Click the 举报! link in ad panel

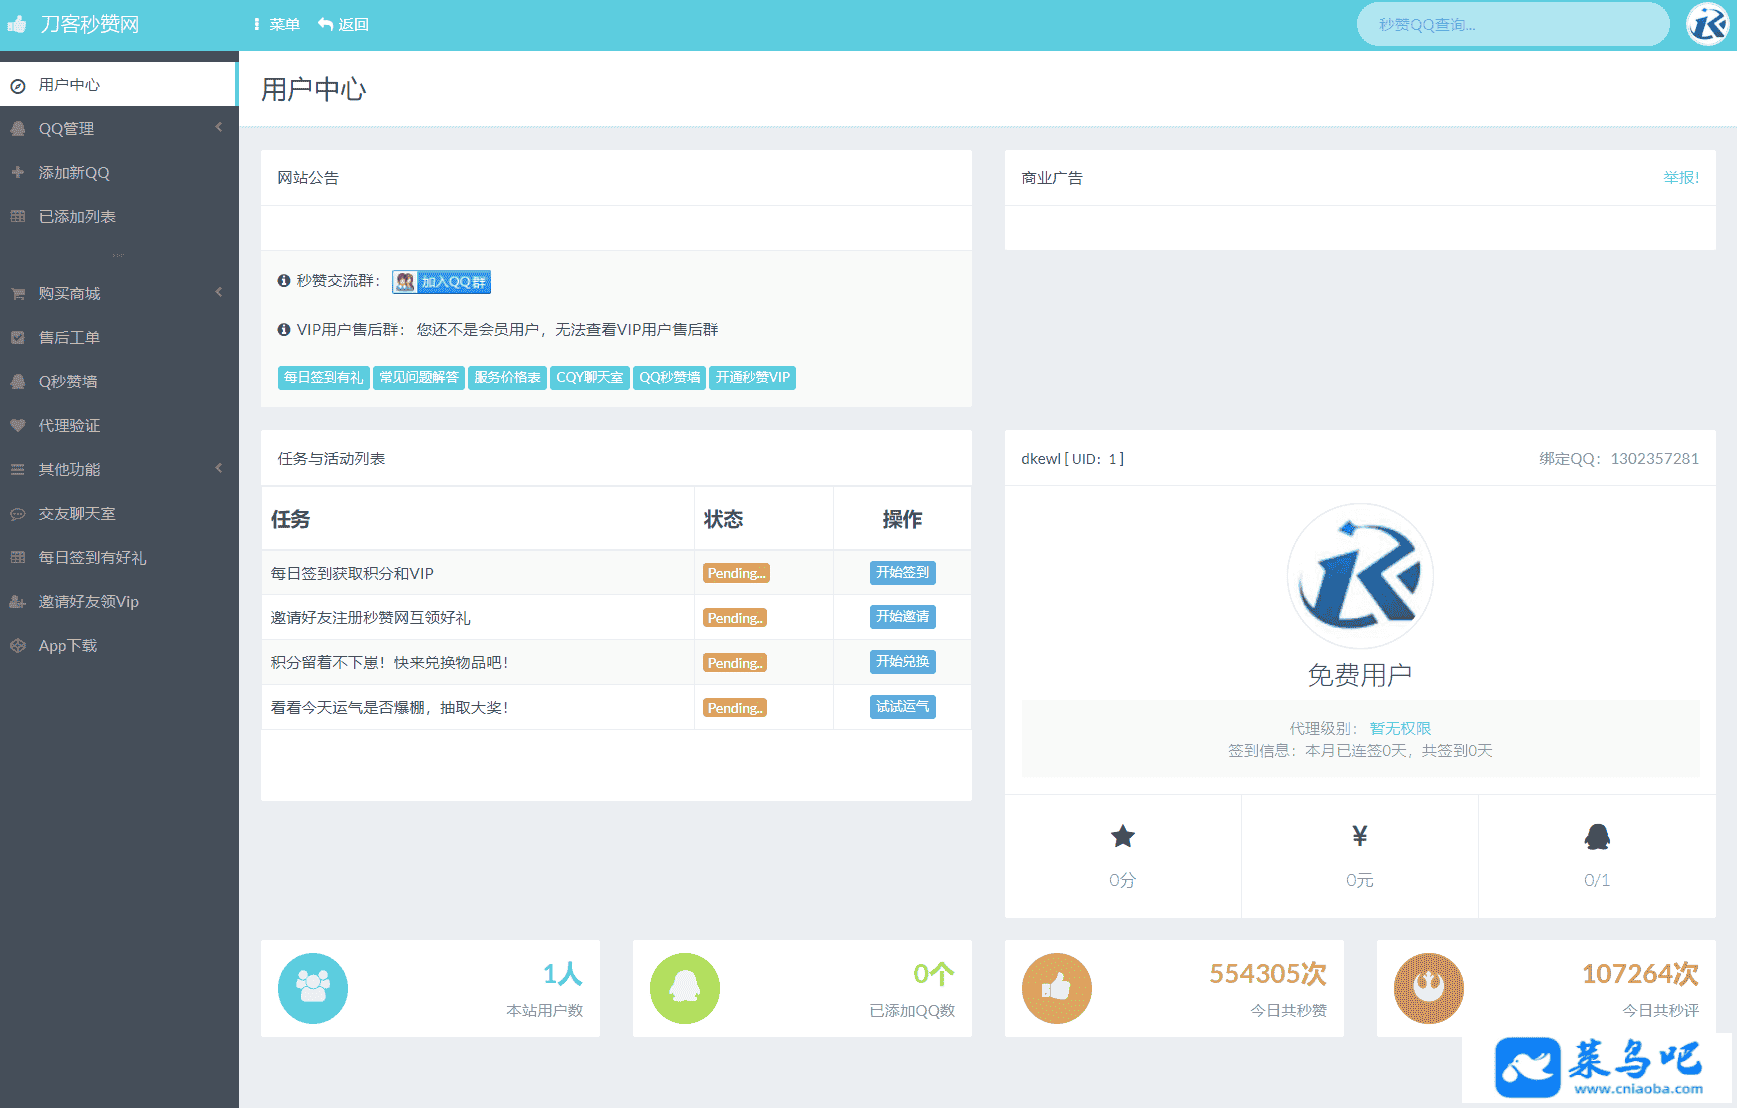coord(1680,177)
